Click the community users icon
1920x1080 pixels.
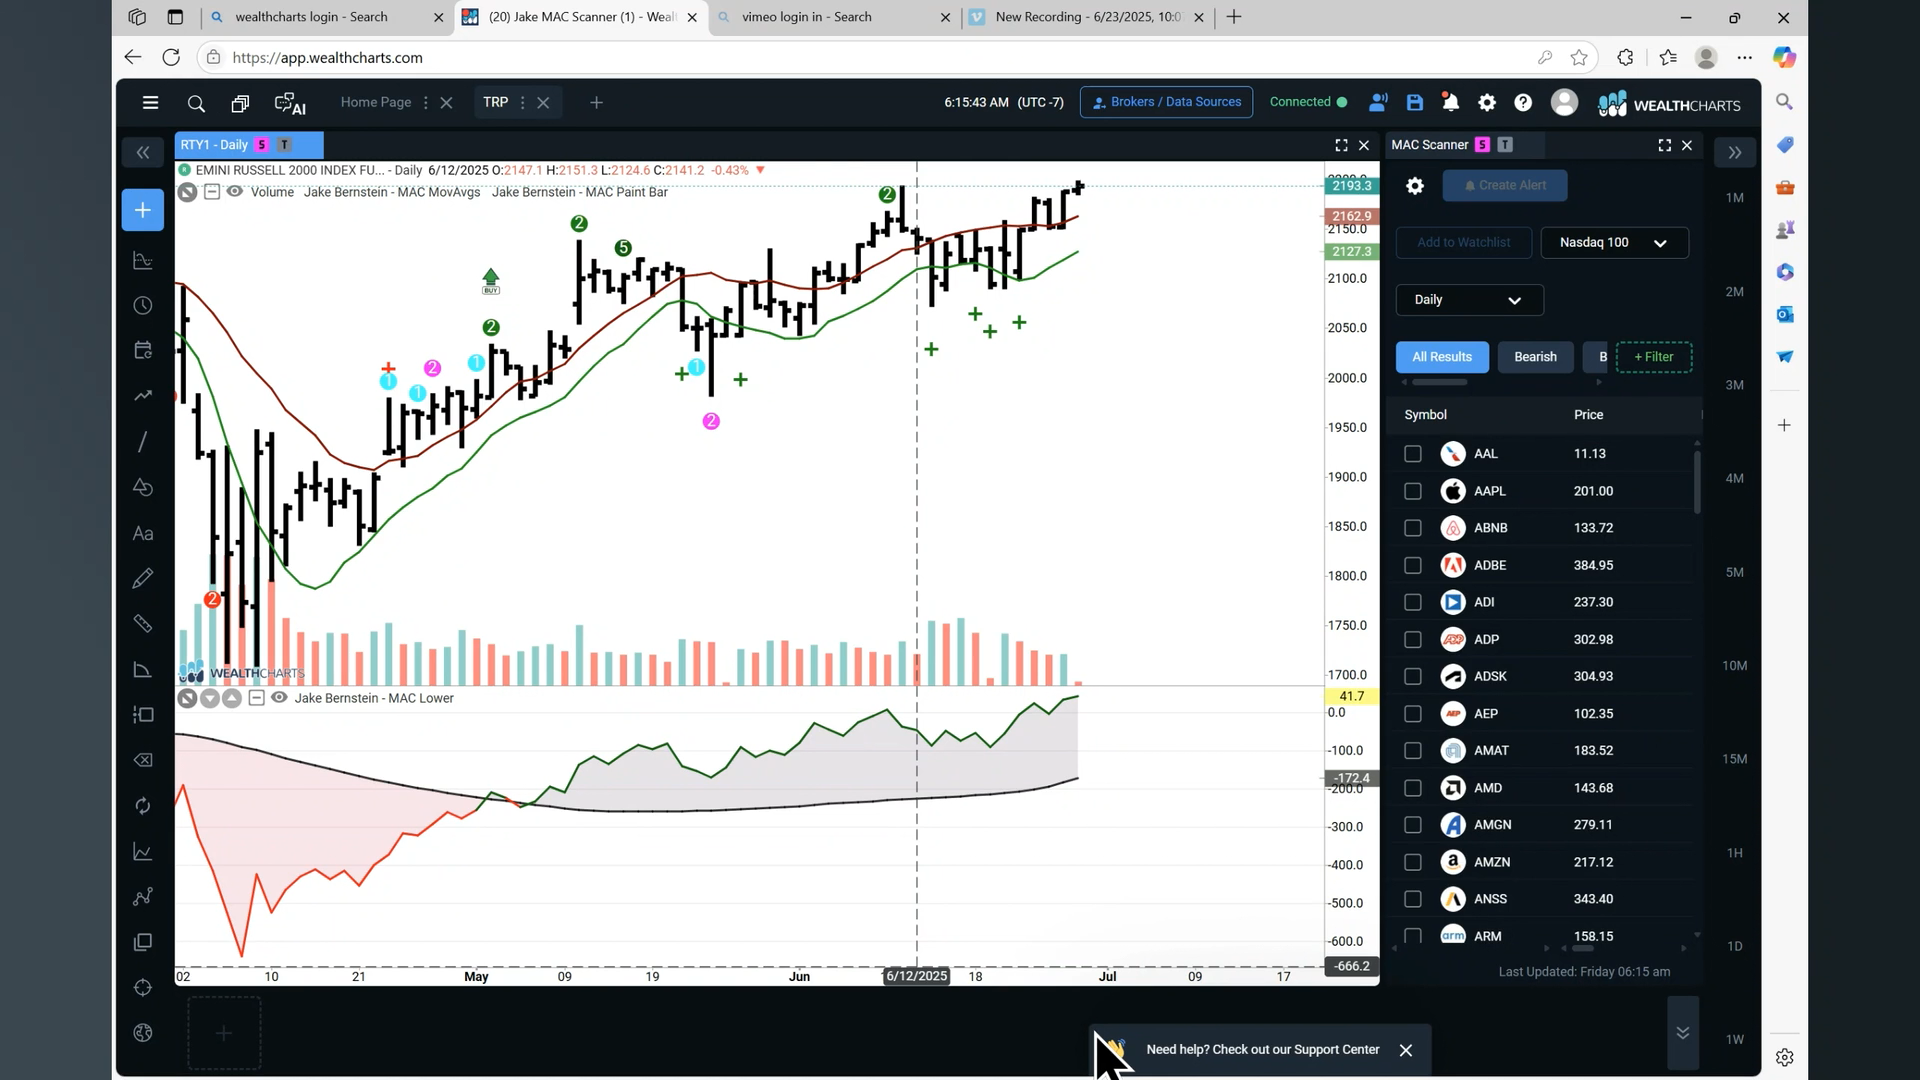[x=1378, y=102]
